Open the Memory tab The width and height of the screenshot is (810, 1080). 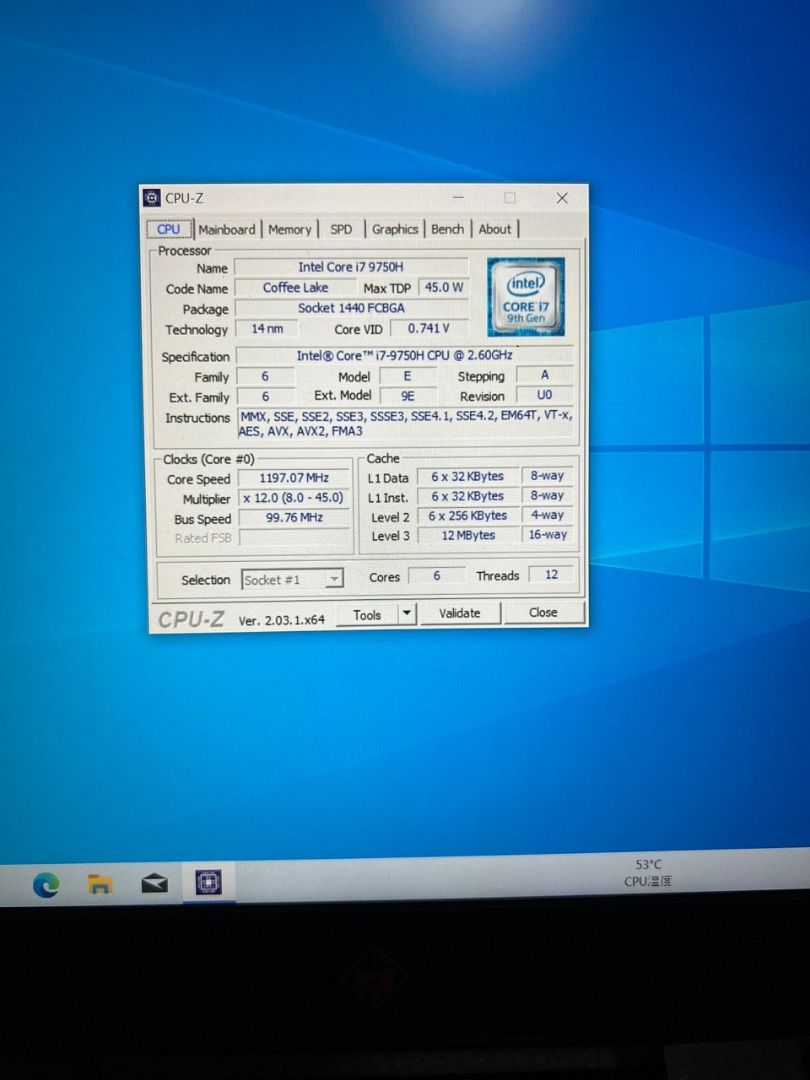pos(289,229)
